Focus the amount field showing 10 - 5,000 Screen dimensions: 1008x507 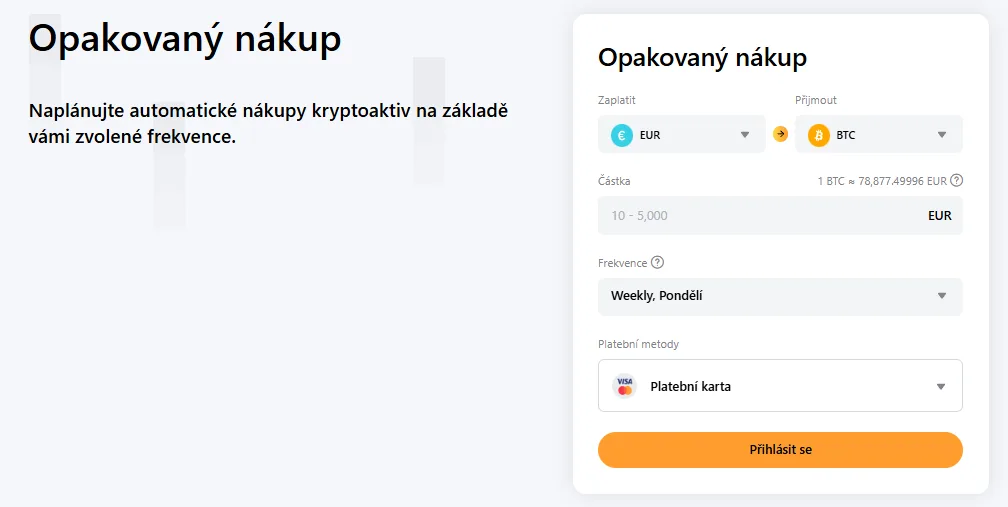click(780, 215)
